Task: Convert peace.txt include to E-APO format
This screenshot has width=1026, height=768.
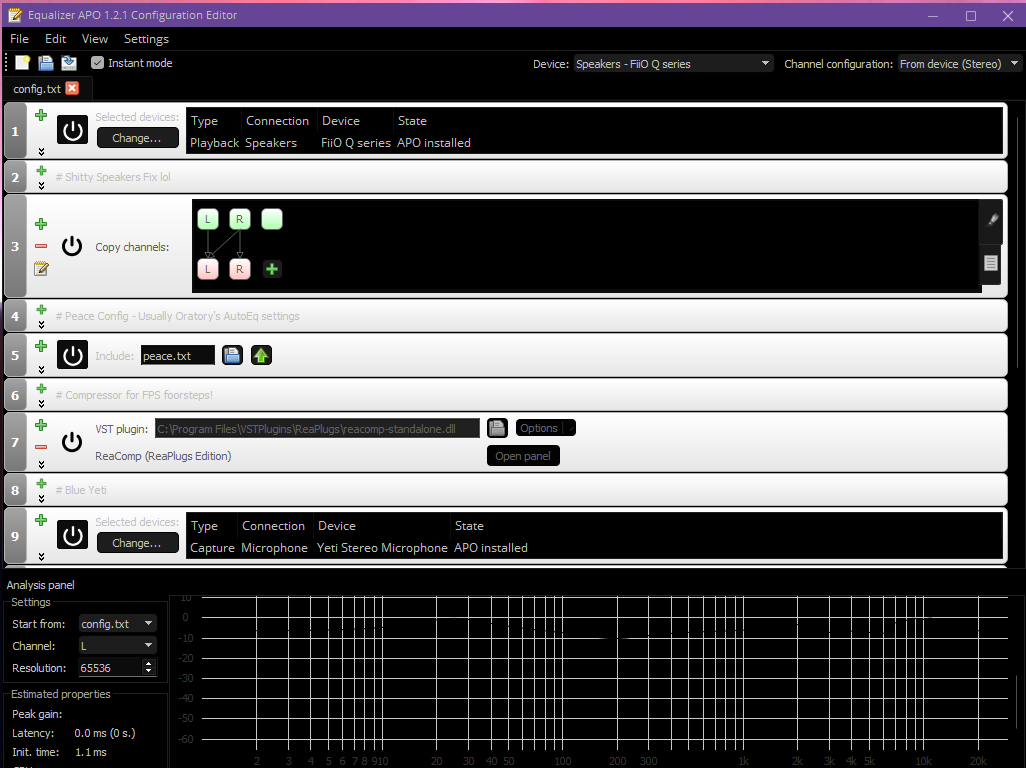Action: (260, 355)
